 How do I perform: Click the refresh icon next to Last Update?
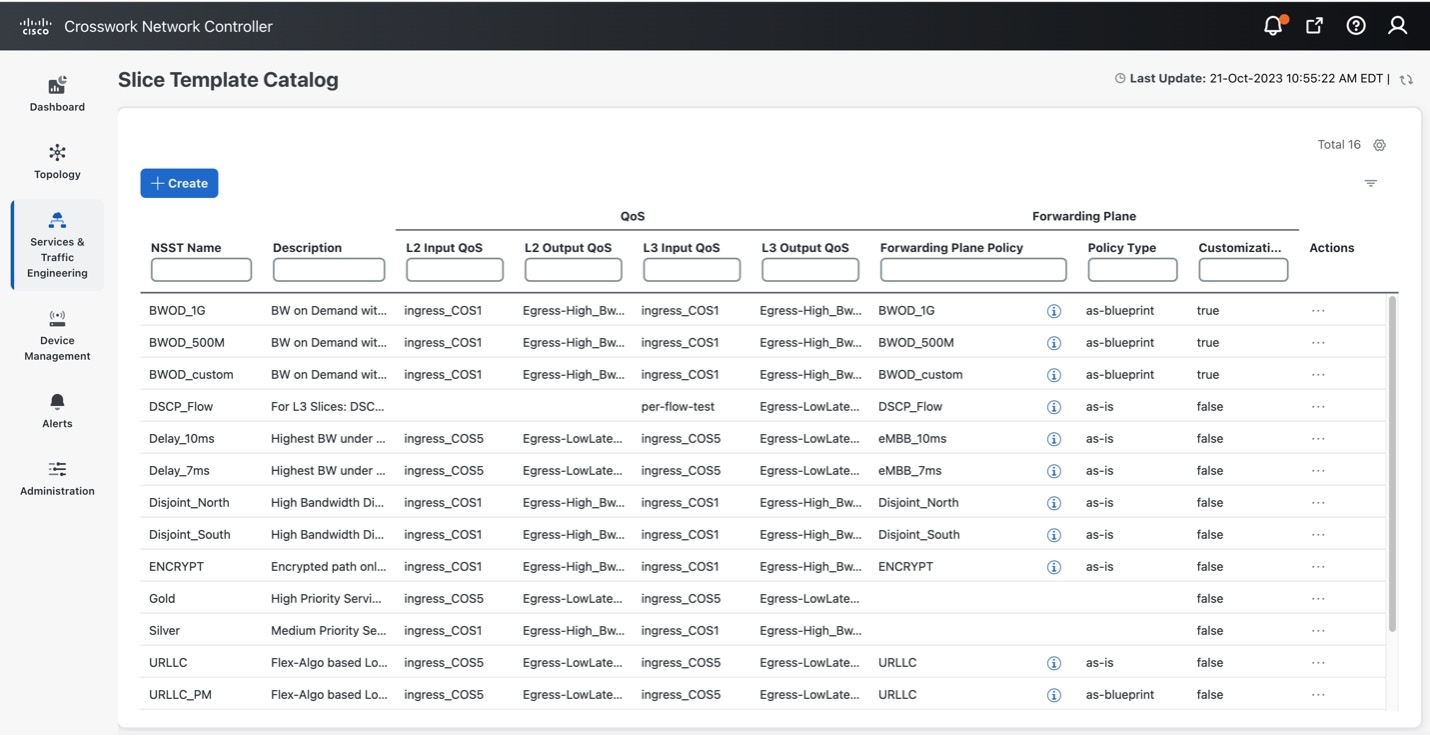pos(1406,78)
